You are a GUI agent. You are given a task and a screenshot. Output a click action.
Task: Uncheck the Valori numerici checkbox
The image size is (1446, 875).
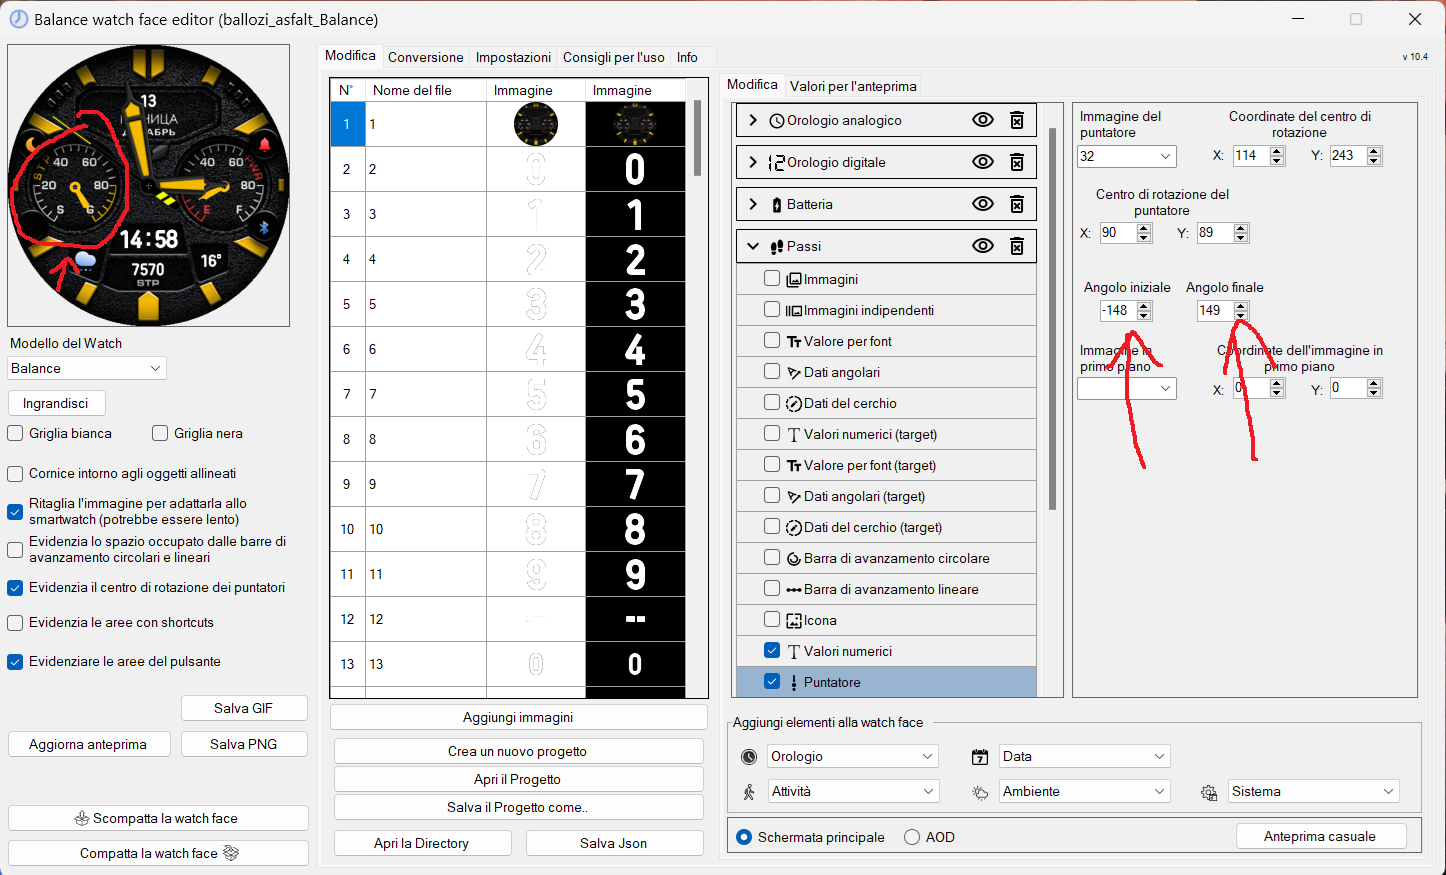click(772, 651)
